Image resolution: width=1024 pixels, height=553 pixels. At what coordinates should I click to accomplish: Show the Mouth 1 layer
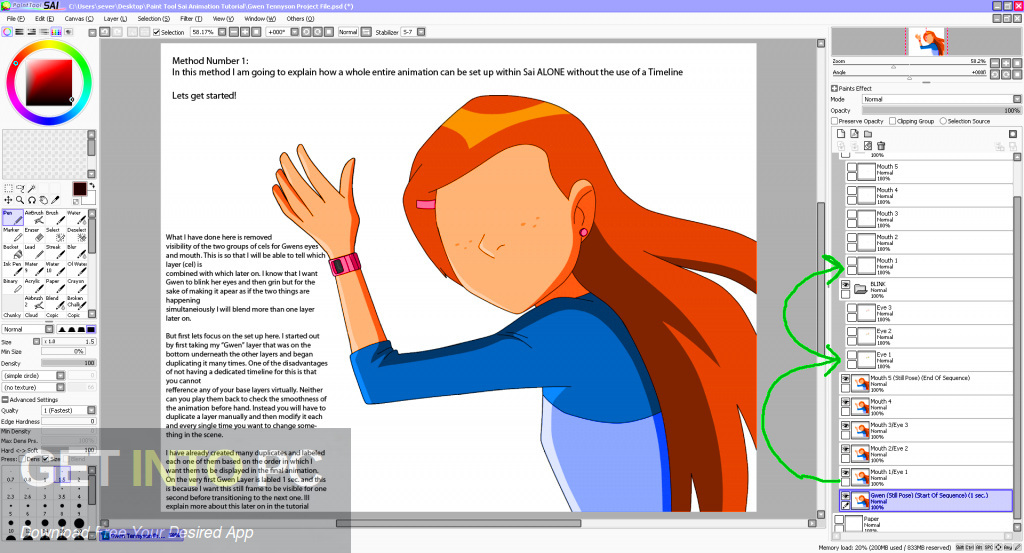pos(852,261)
